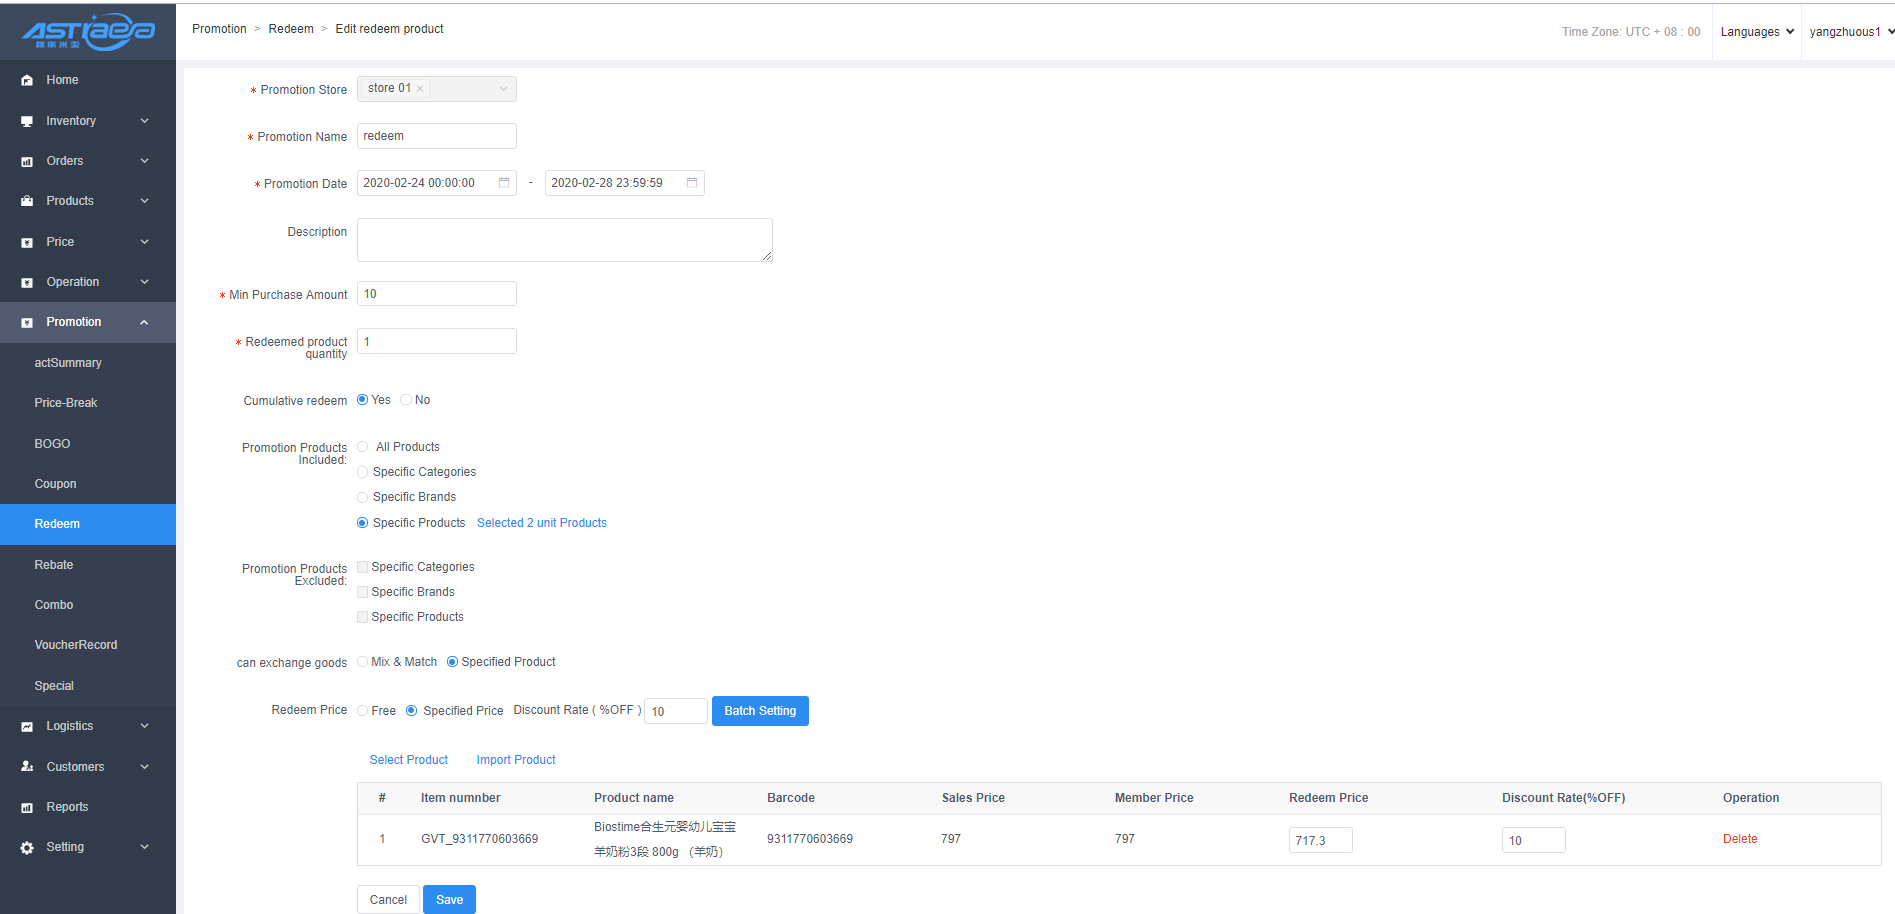
Task: Click the Save button
Action: (449, 900)
